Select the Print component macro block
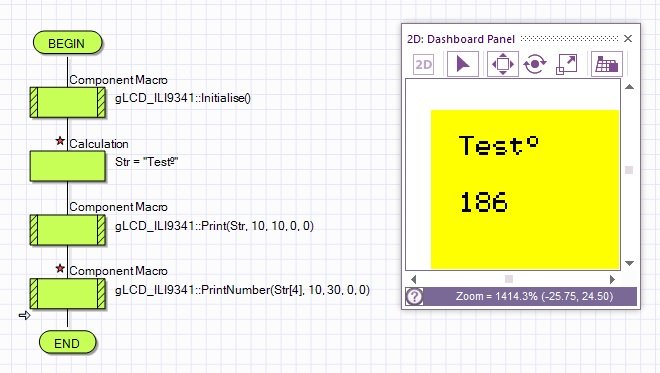 67,230
